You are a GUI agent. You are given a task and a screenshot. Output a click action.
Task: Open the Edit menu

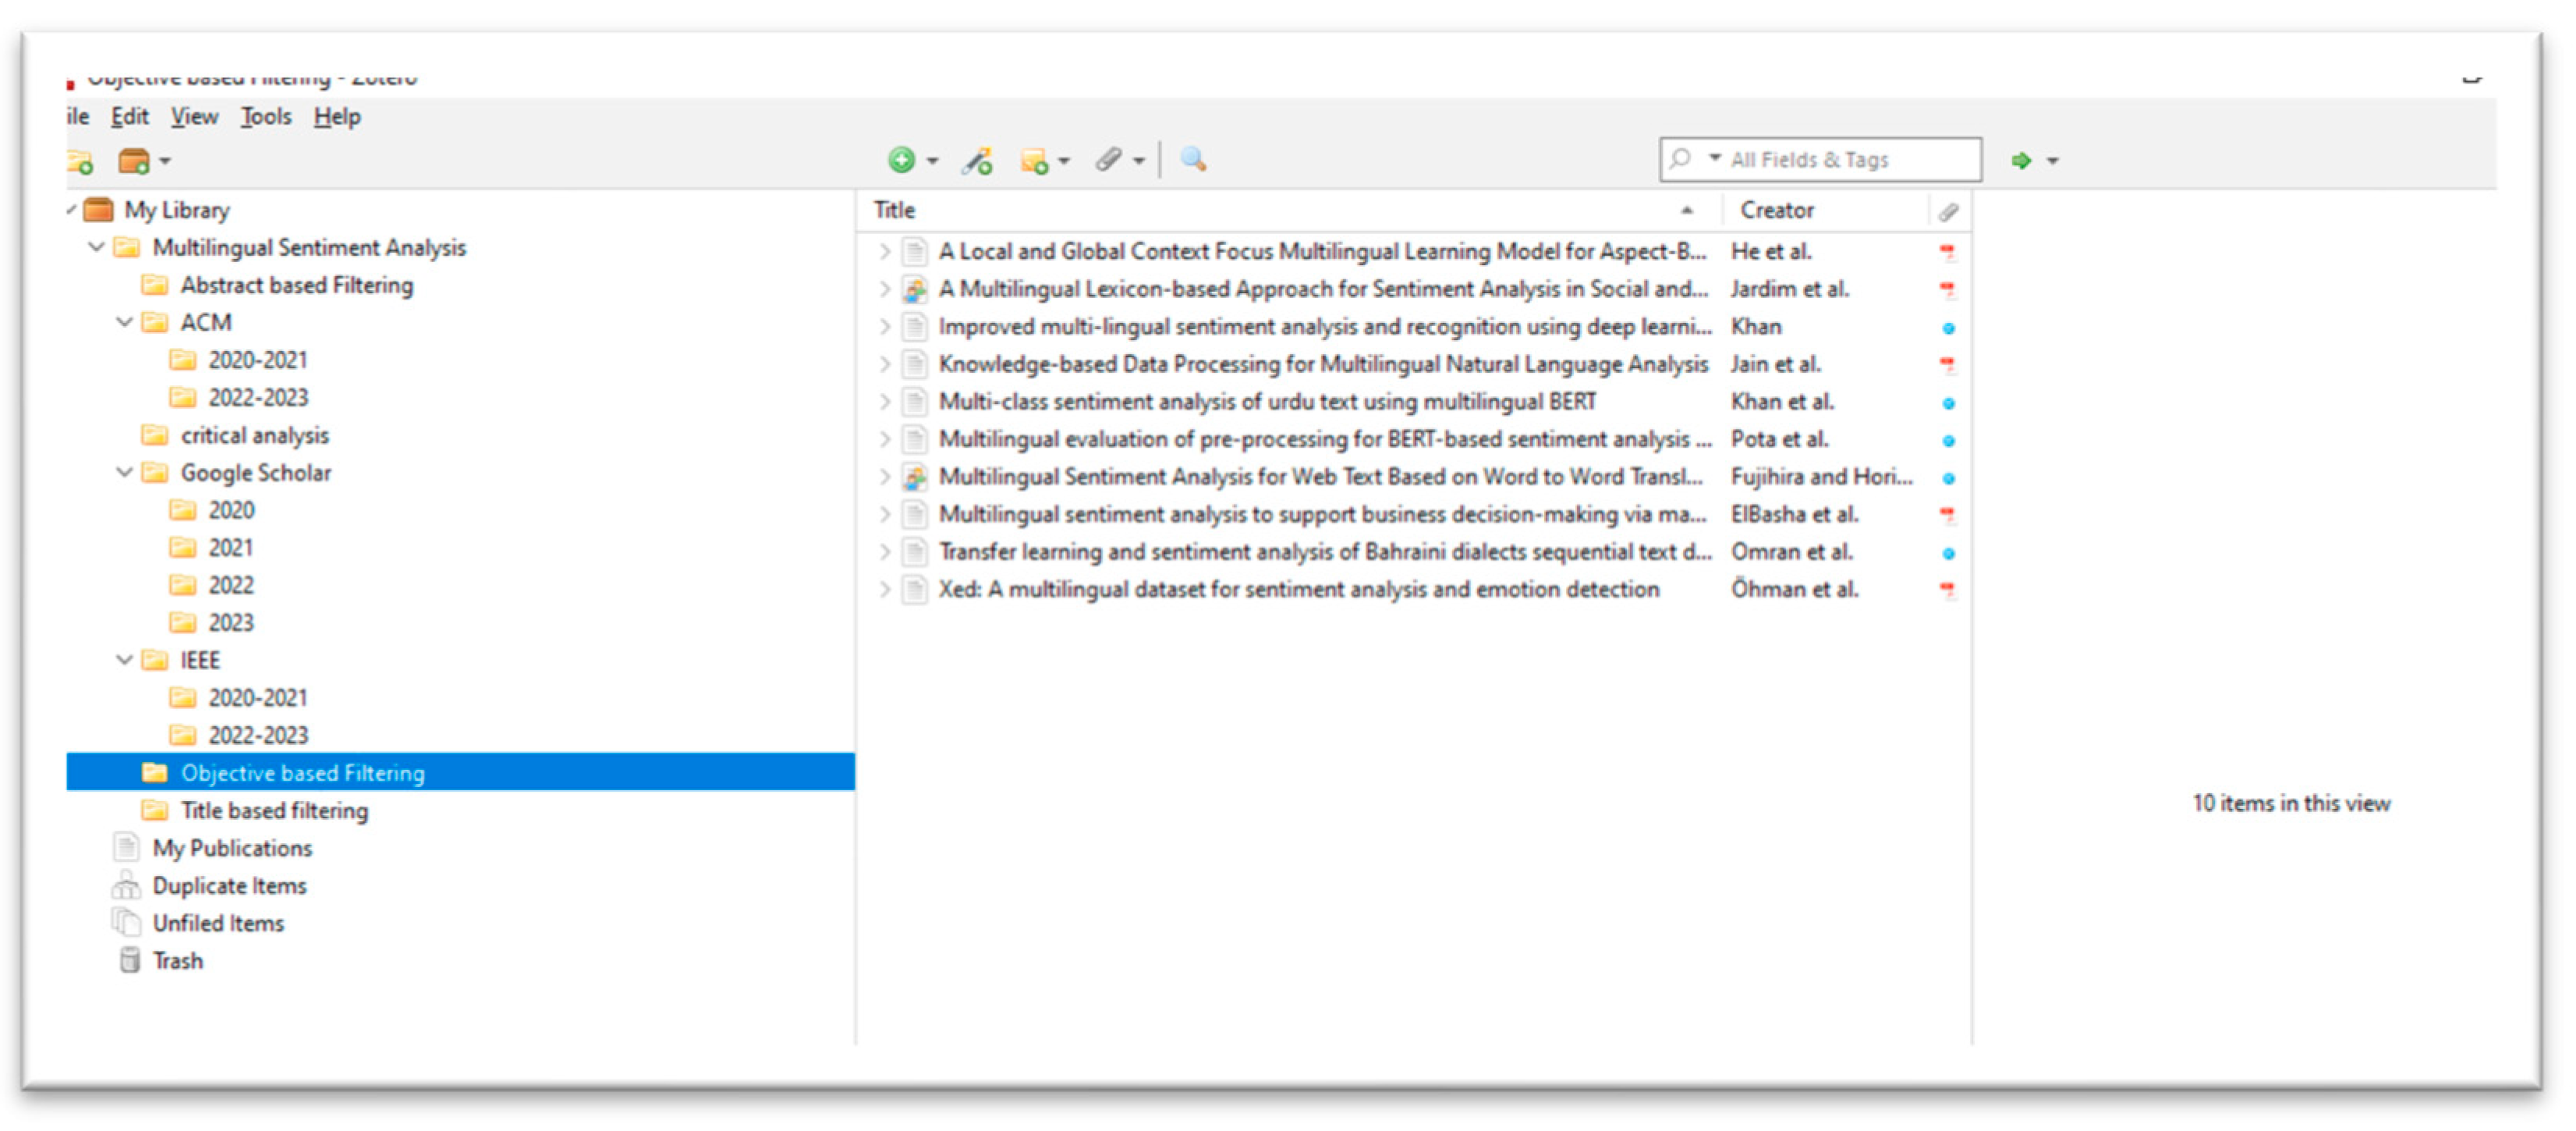pos(129,116)
